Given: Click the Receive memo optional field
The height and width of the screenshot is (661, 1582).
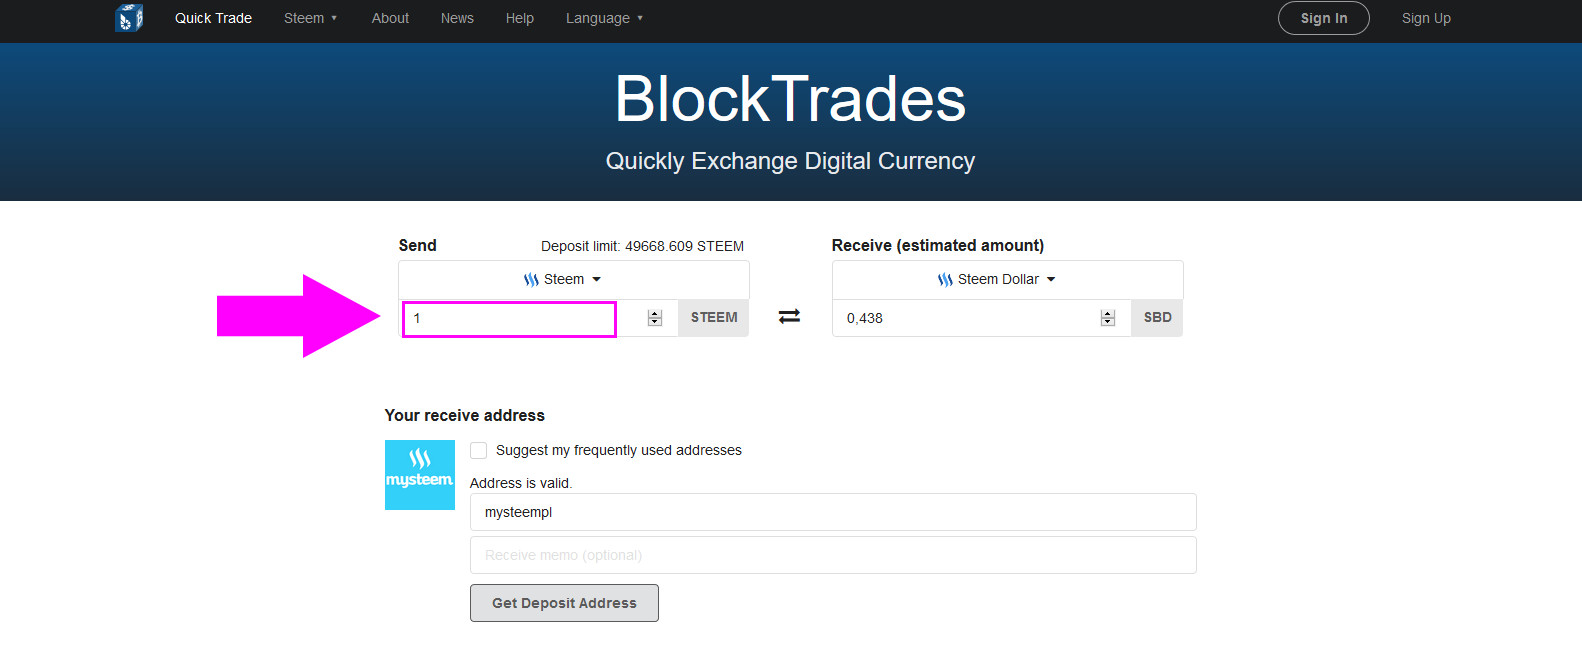Looking at the screenshot, I should point(833,555).
